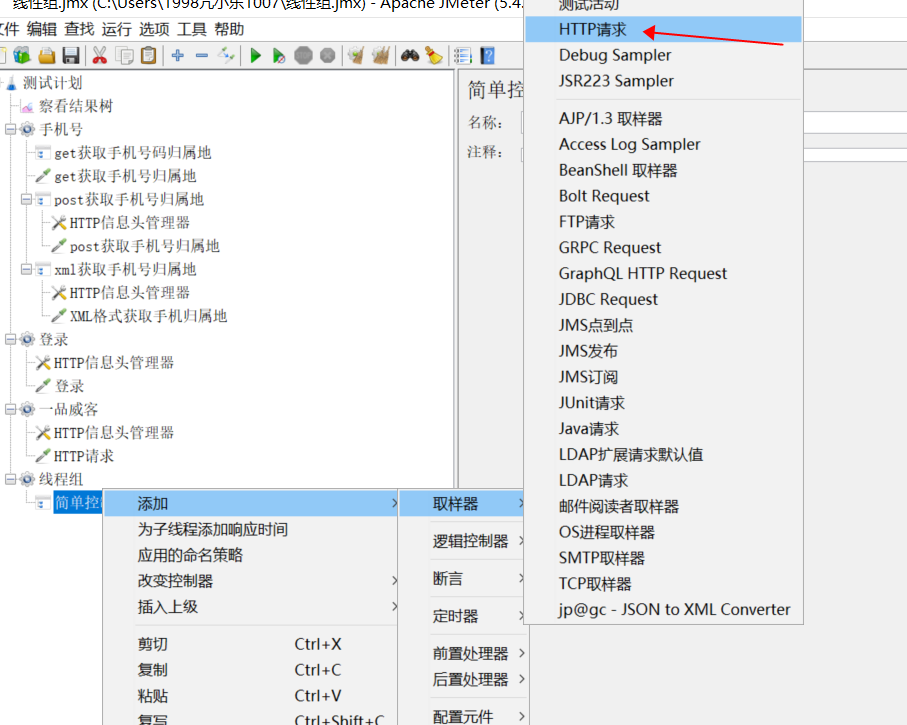The width and height of the screenshot is (907, 725).
Task: Choose 应用的命名策略
Action: (x=251, y=555)
